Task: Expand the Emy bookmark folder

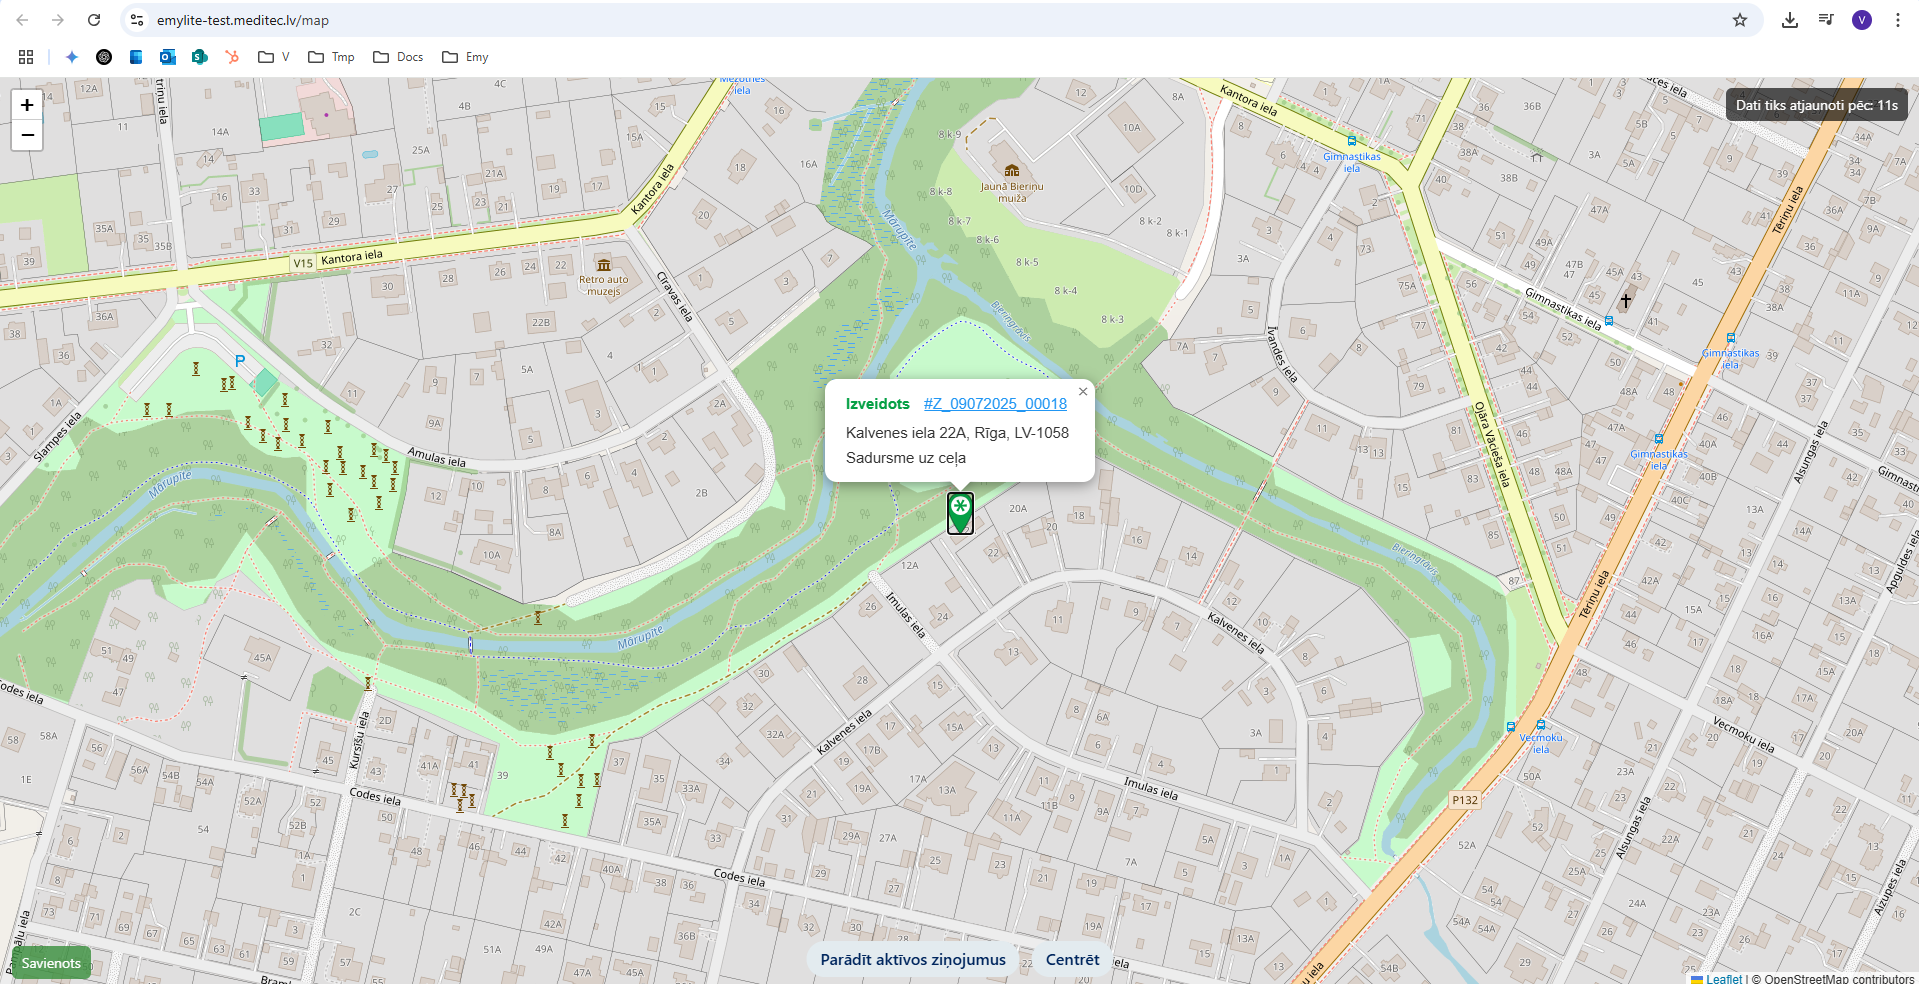Action: pyautogui.click(x=465, y=57)
